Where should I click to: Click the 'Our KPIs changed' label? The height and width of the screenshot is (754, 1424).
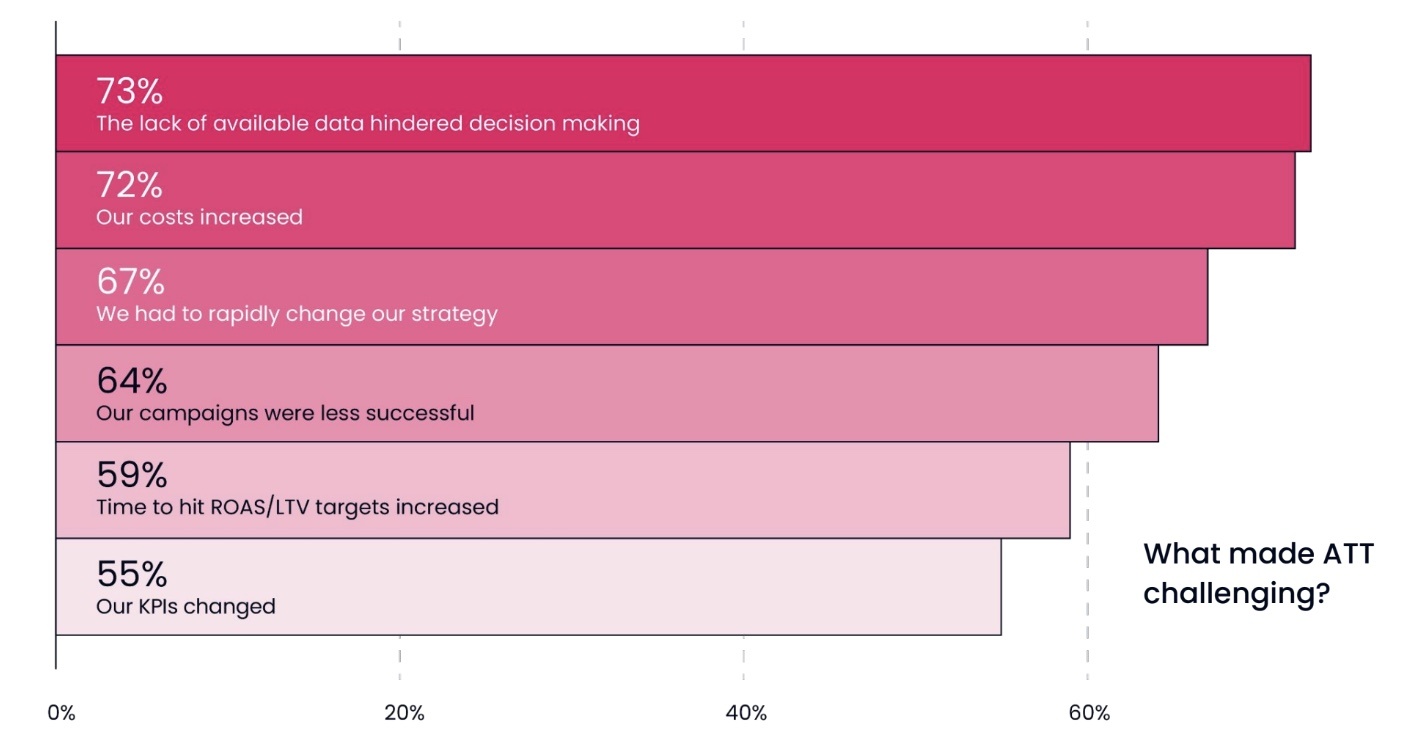(x=186, y=606)
